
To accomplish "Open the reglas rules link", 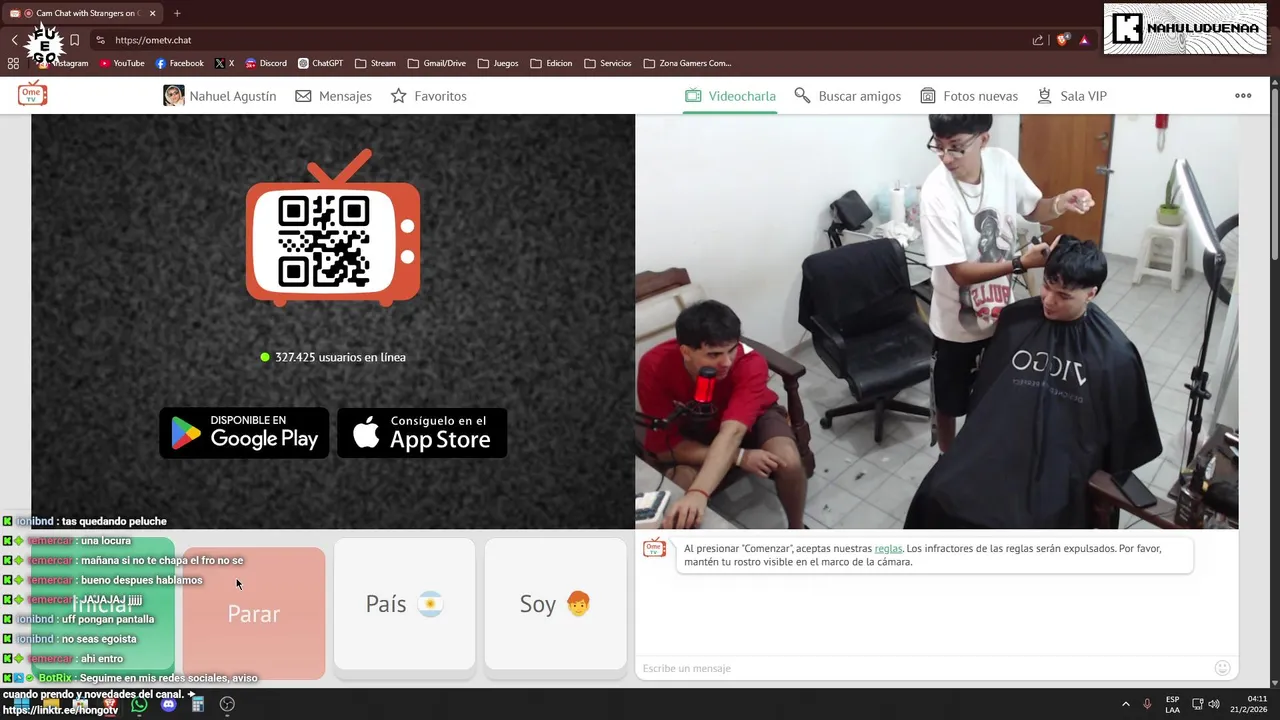I will point(888,549).
